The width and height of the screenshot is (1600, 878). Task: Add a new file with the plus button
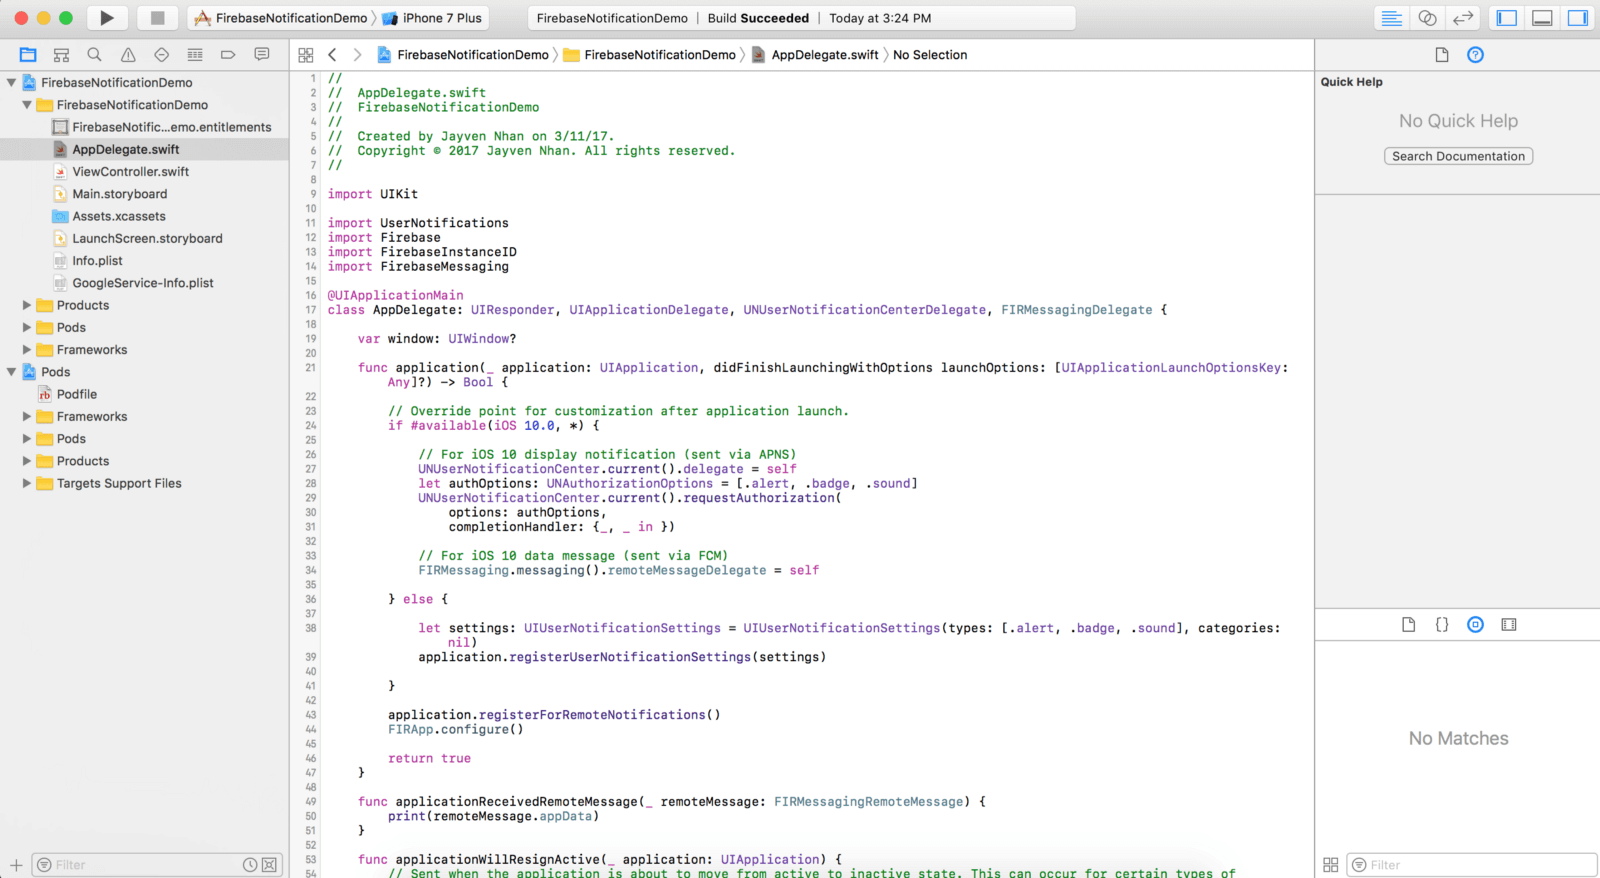pos(16,865)
